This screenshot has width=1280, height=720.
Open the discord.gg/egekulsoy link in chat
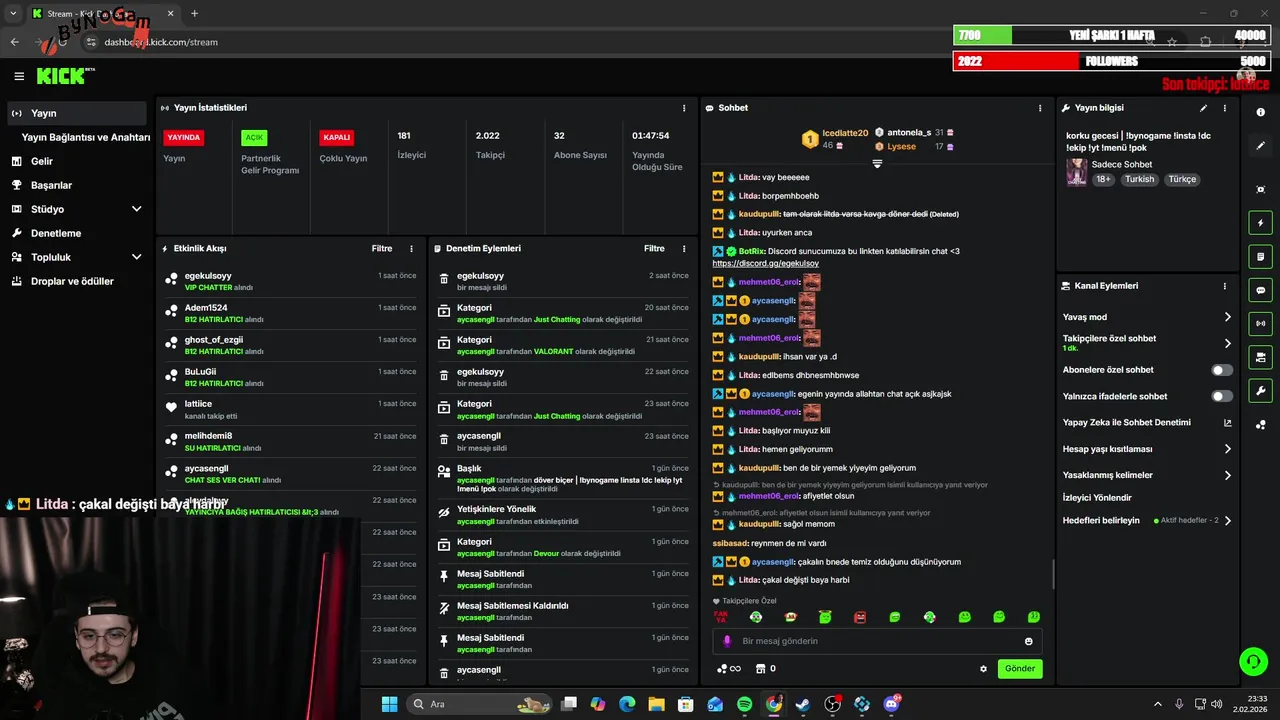click(x=765, y=263)
